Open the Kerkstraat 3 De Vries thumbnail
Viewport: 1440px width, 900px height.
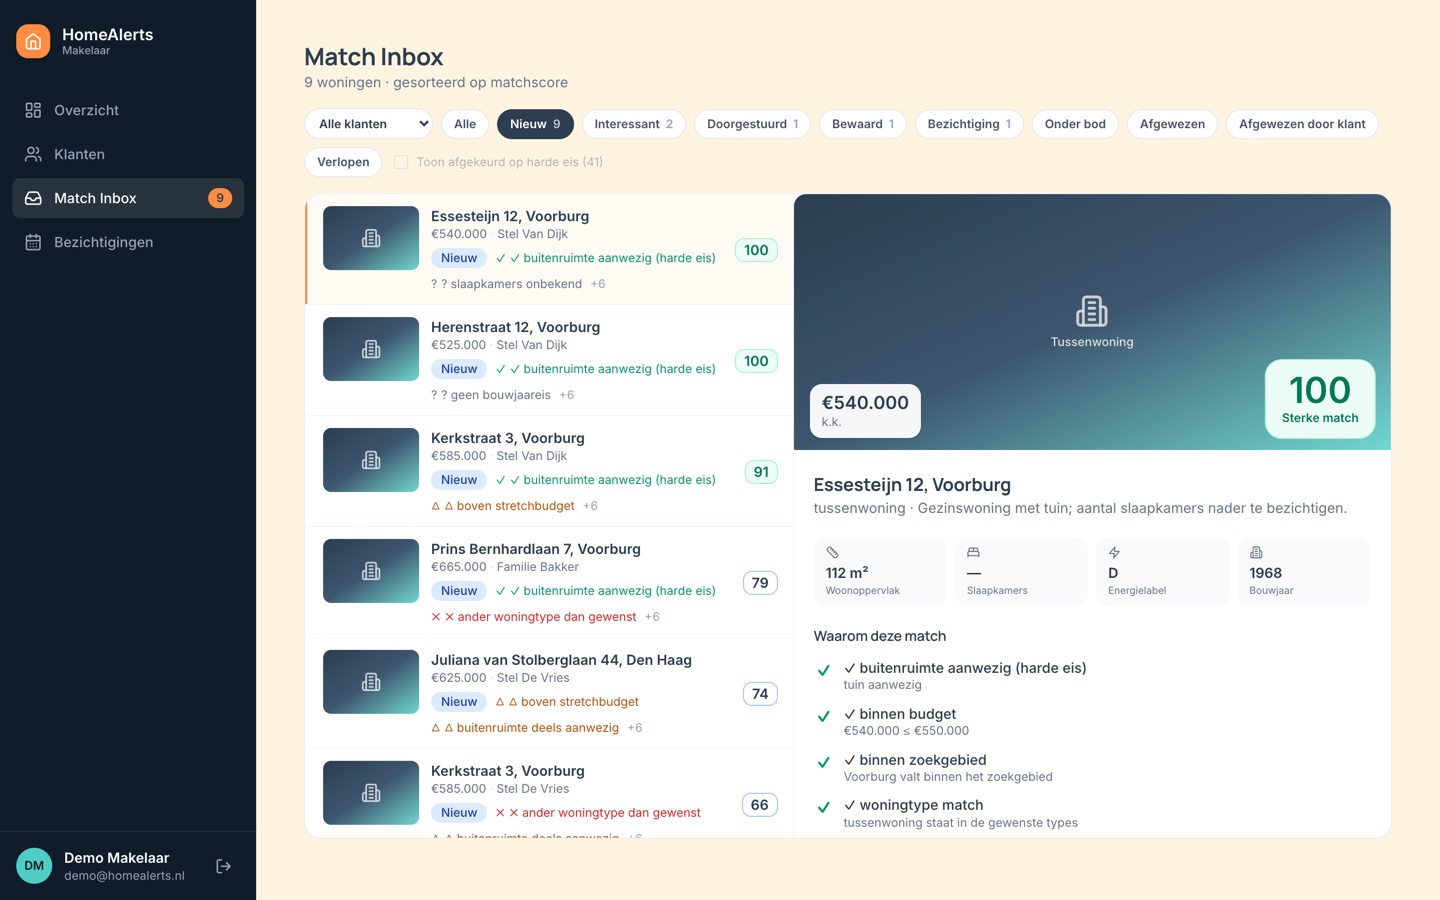coord(371,793)
